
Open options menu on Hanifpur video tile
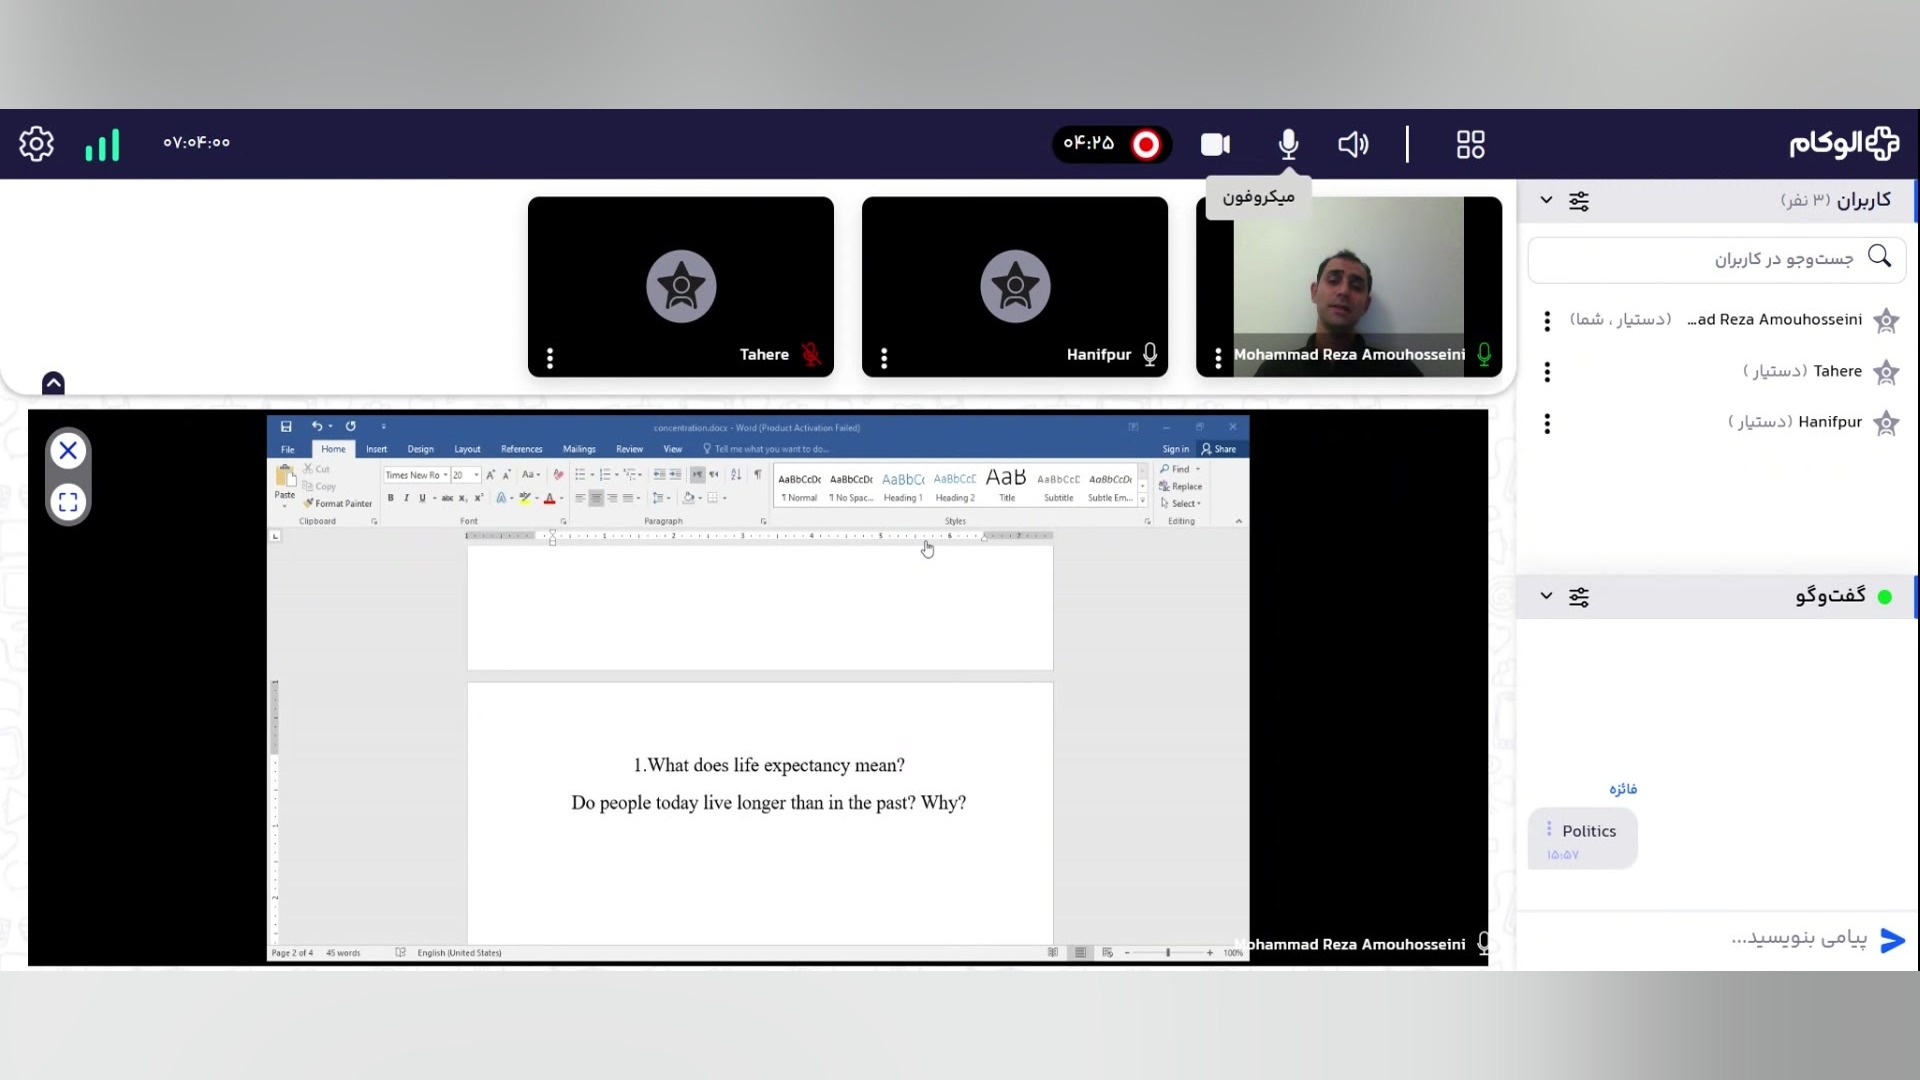click(884, 357)
